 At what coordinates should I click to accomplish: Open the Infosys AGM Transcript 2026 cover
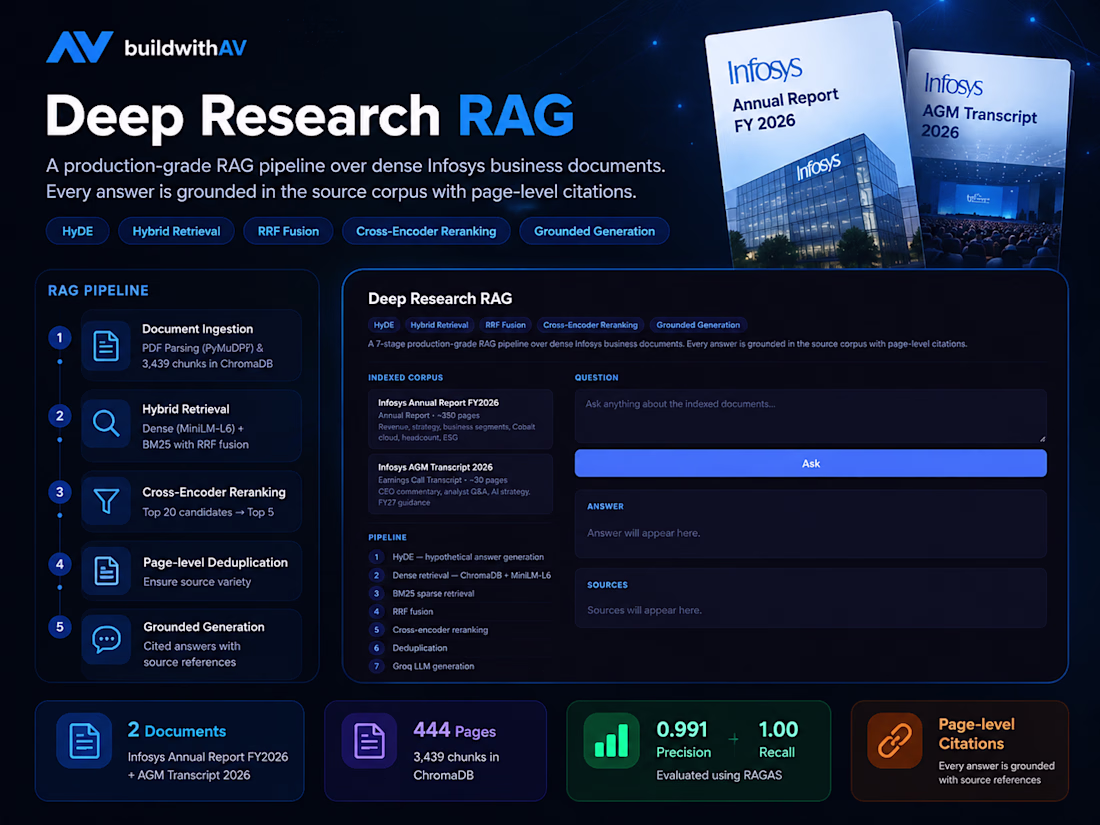pos(991,158)
